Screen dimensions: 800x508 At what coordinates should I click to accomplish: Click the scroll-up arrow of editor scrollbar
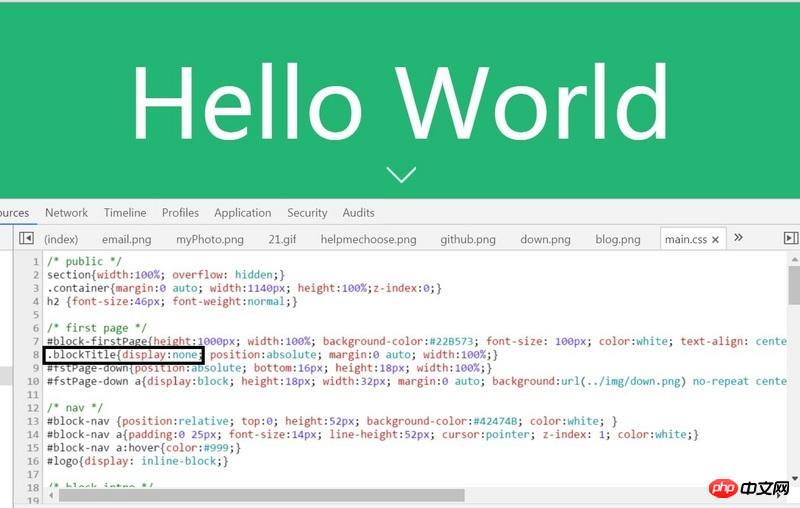click(x=794, y=260)
